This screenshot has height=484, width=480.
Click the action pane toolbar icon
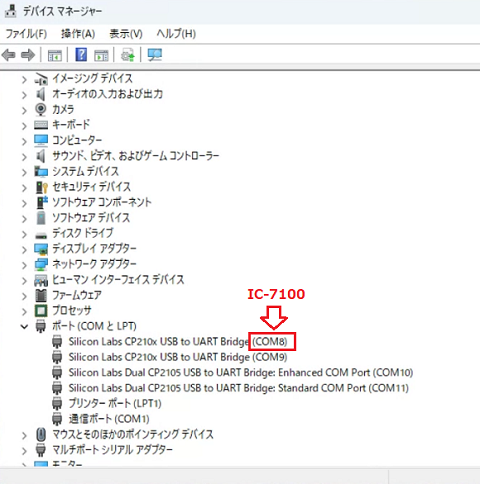101,55
